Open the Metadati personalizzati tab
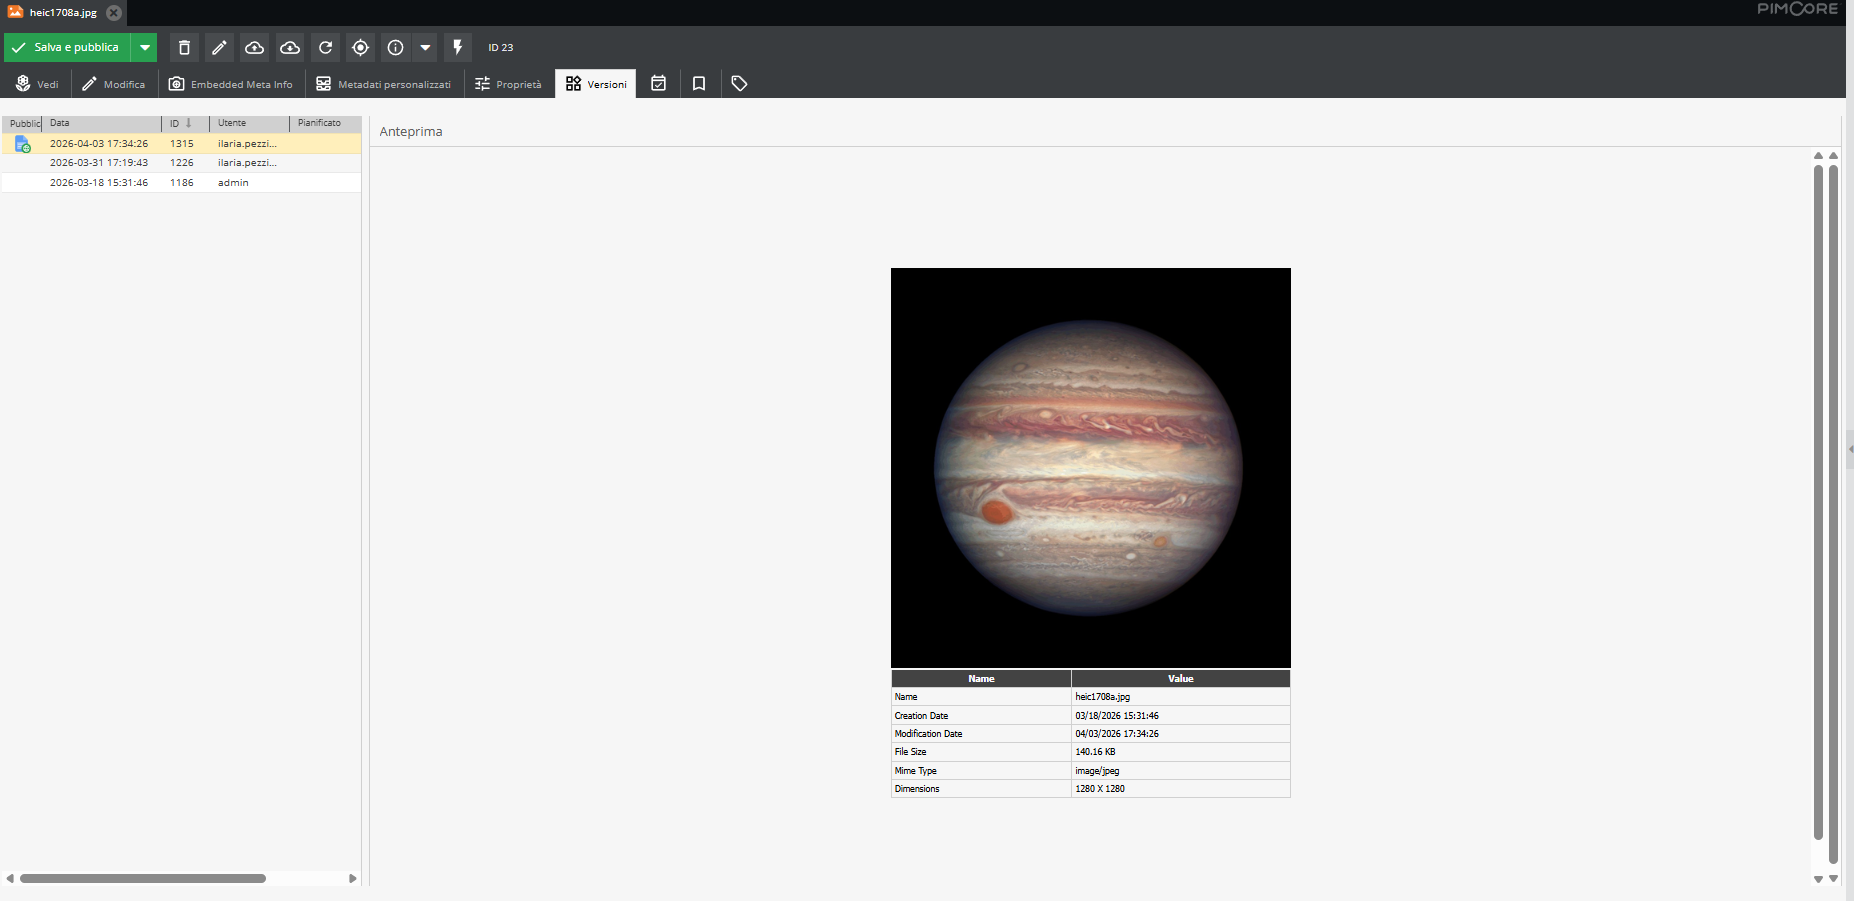This screenshot has width=1854, height=901. tap(384, 84)
